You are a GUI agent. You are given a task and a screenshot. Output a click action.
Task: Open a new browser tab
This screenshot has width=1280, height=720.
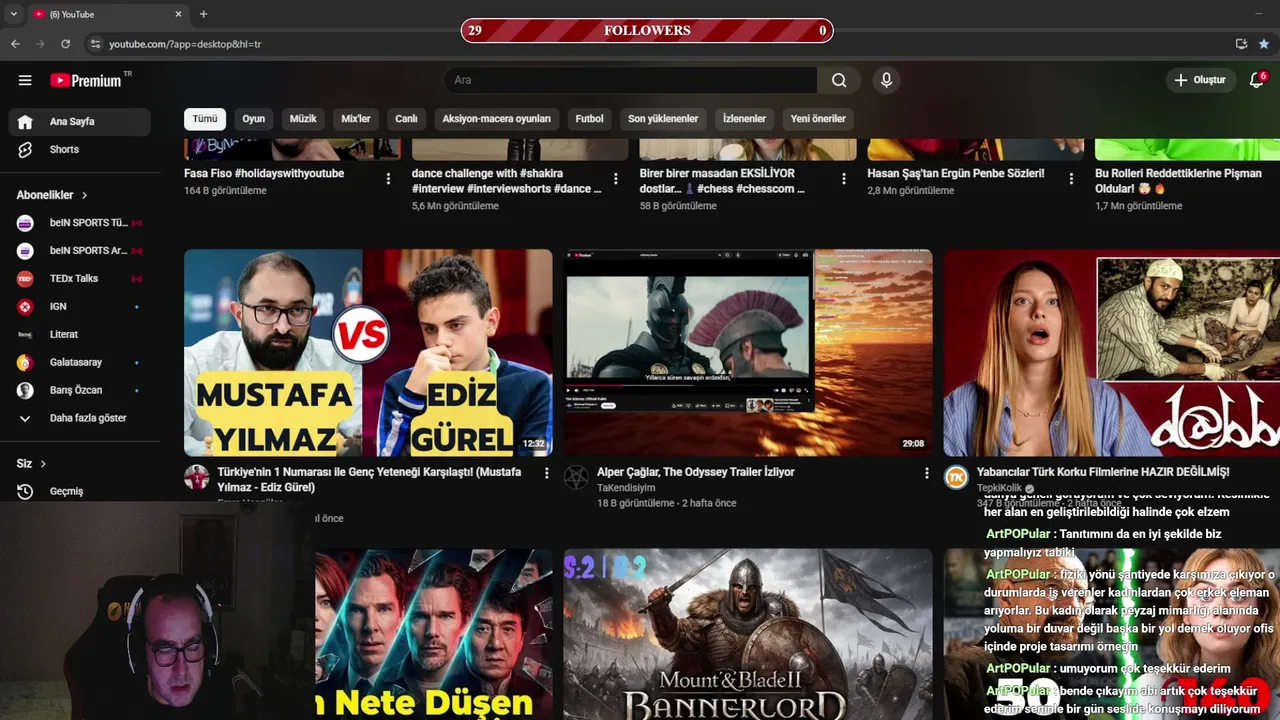203,14
